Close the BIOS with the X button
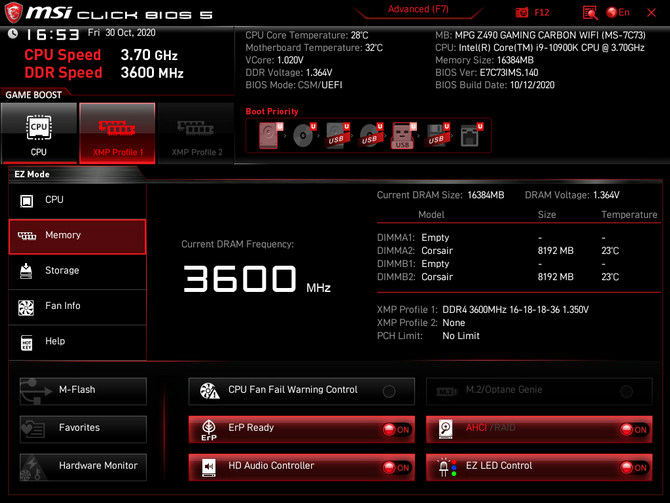Image resolution: width=670 pixels, height=503 pixels. (652, 13)
